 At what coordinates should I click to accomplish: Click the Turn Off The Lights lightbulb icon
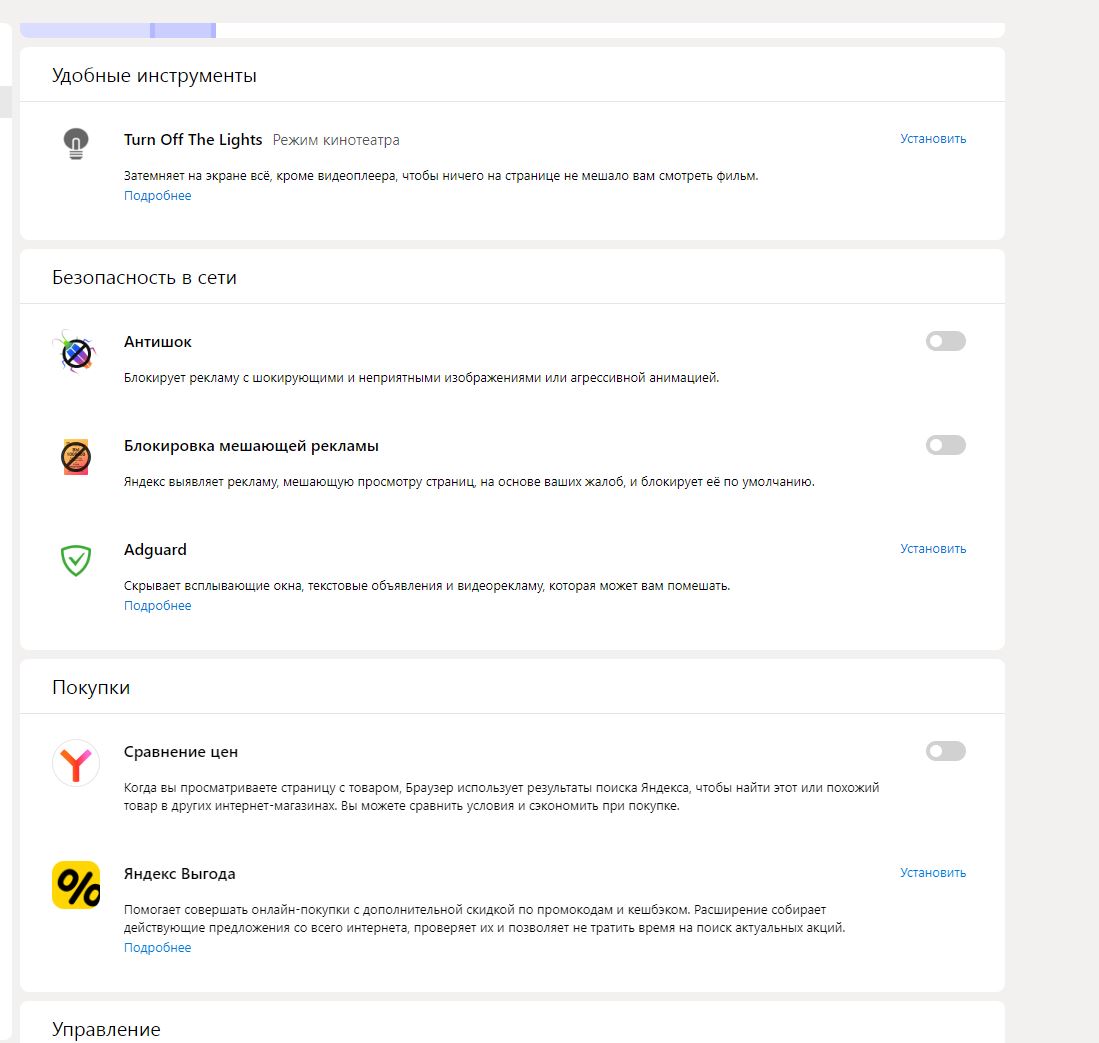[x=76, y=144]
